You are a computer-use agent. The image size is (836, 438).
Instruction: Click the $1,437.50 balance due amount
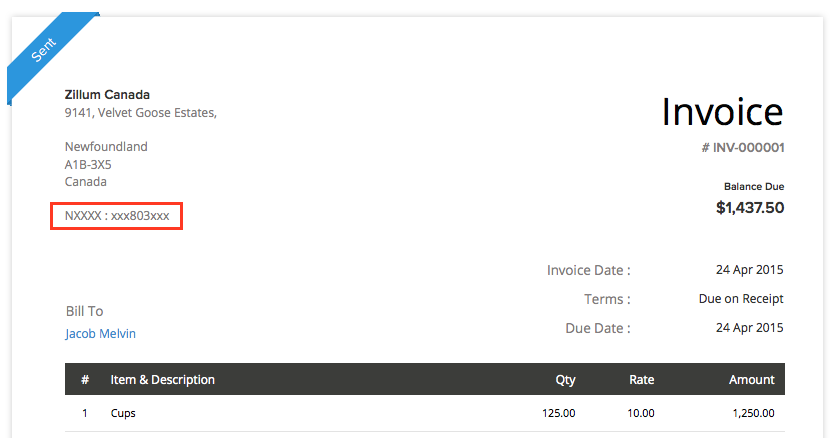750,208
